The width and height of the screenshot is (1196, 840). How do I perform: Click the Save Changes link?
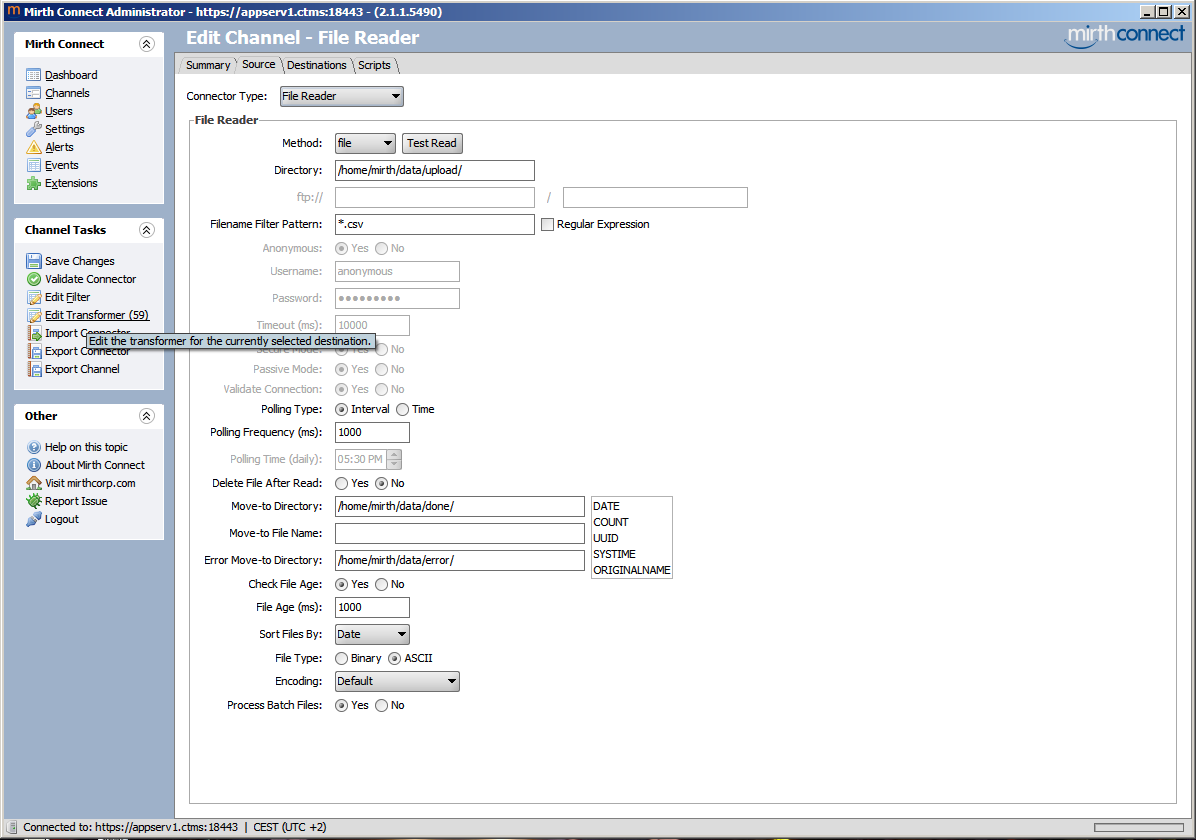pyautogui.click(x=79, y=261)
